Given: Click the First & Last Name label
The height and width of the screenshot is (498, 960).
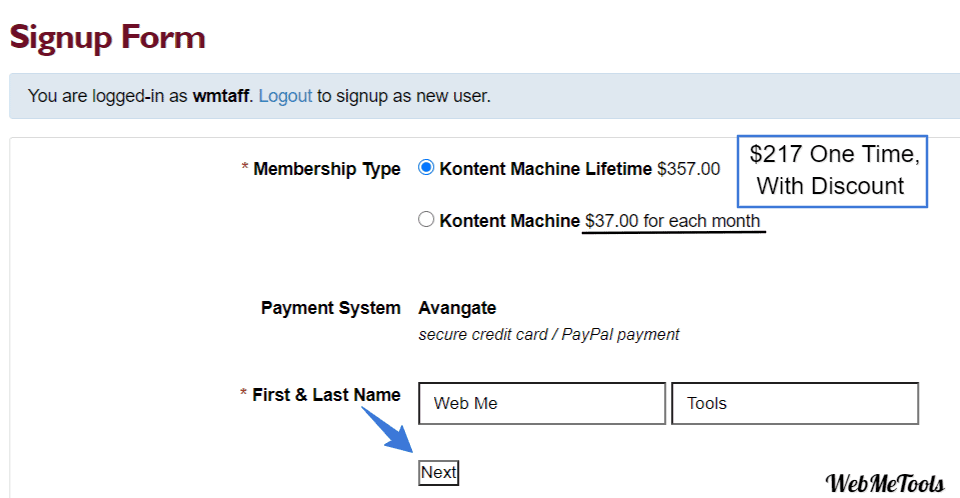Looking at the screenshot, I should point(326,394).
